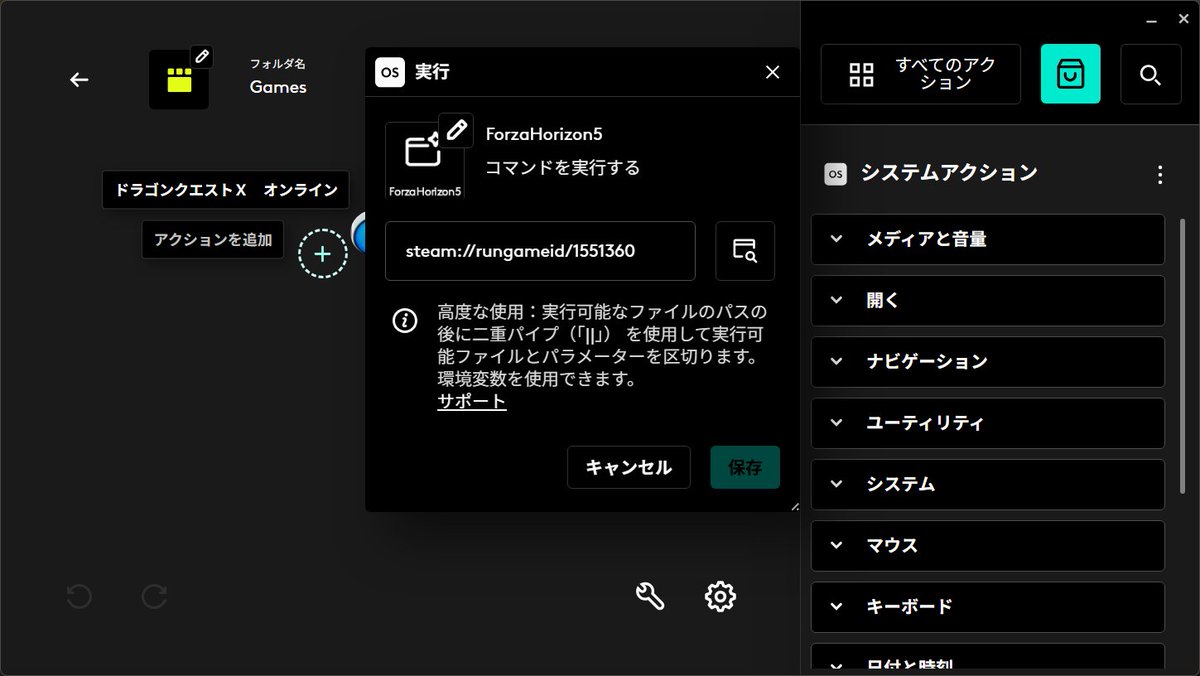Go back with the left arrow icon
Image resolution: width=1200 pixels, height=676 pixels.
[79, 80]
